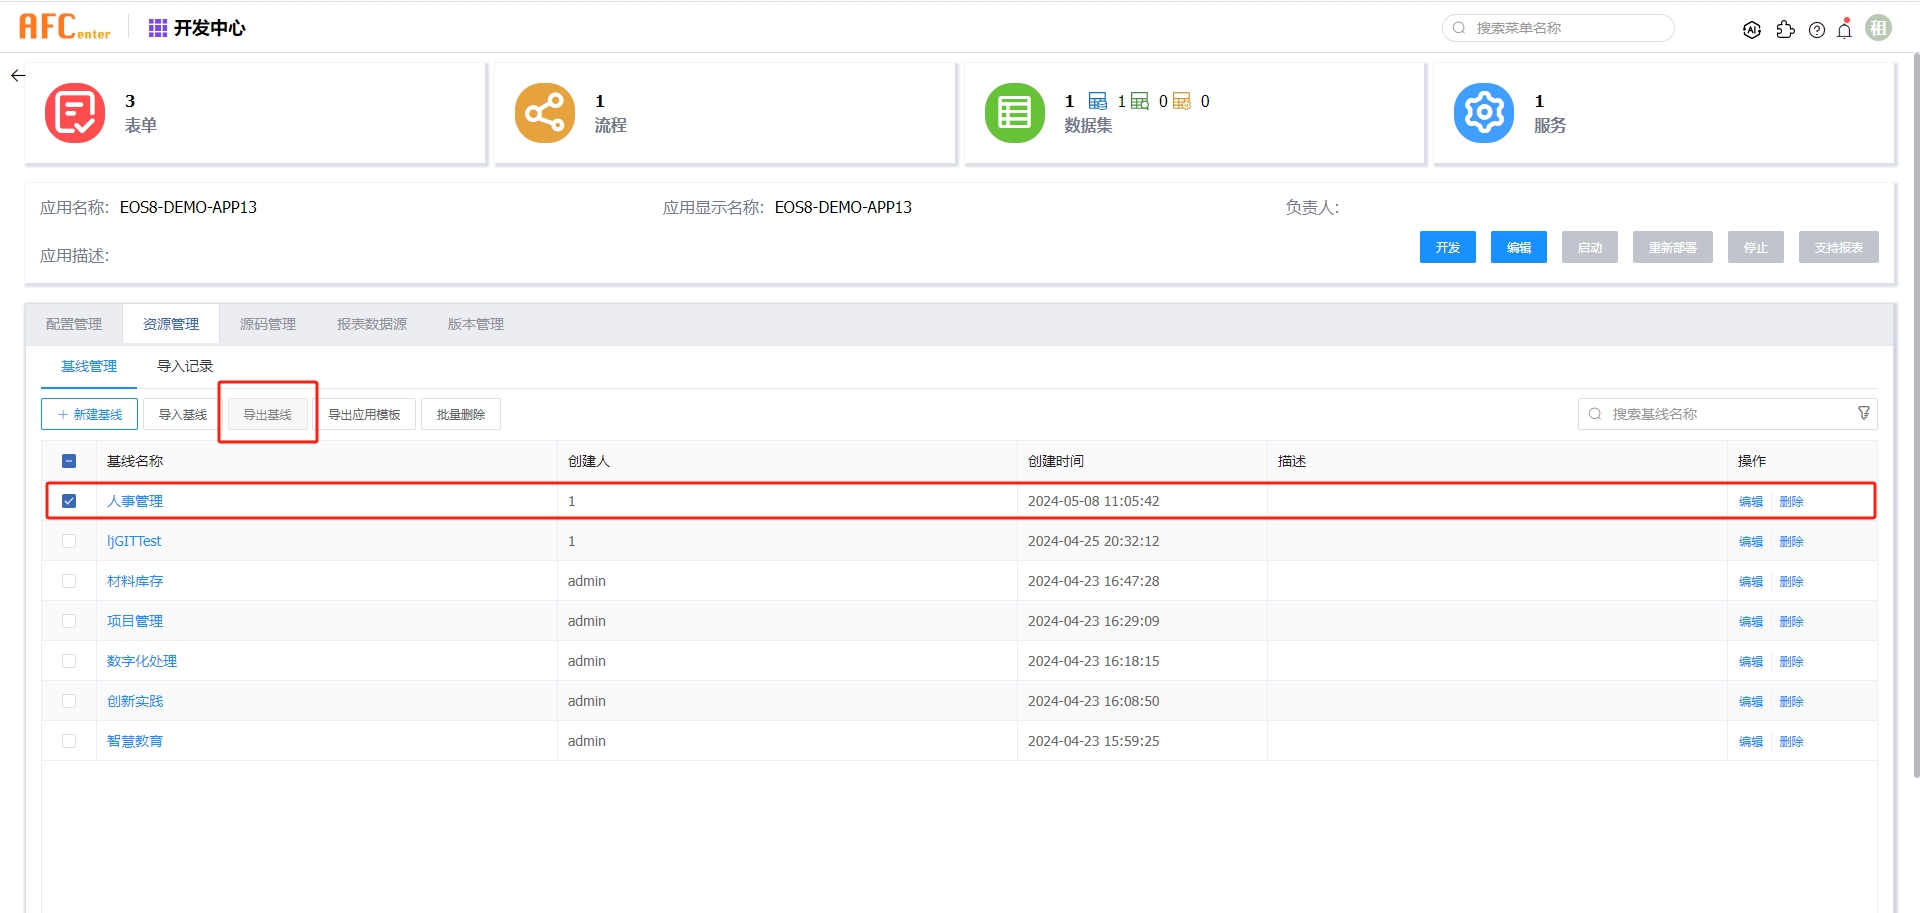
Task: Click the 搜索菜单名称 search field
Action: coord(1565,28)
